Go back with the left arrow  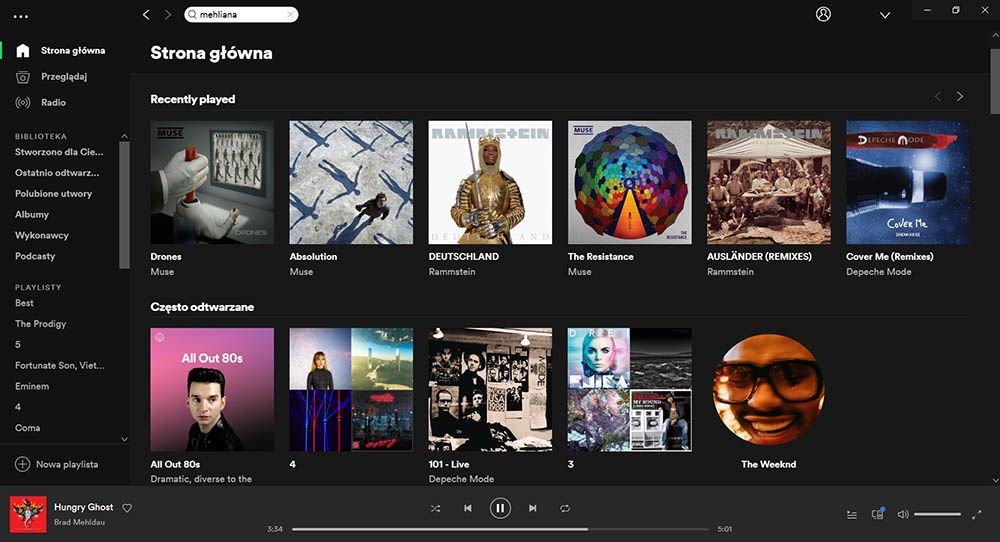(x=146, y=14)
